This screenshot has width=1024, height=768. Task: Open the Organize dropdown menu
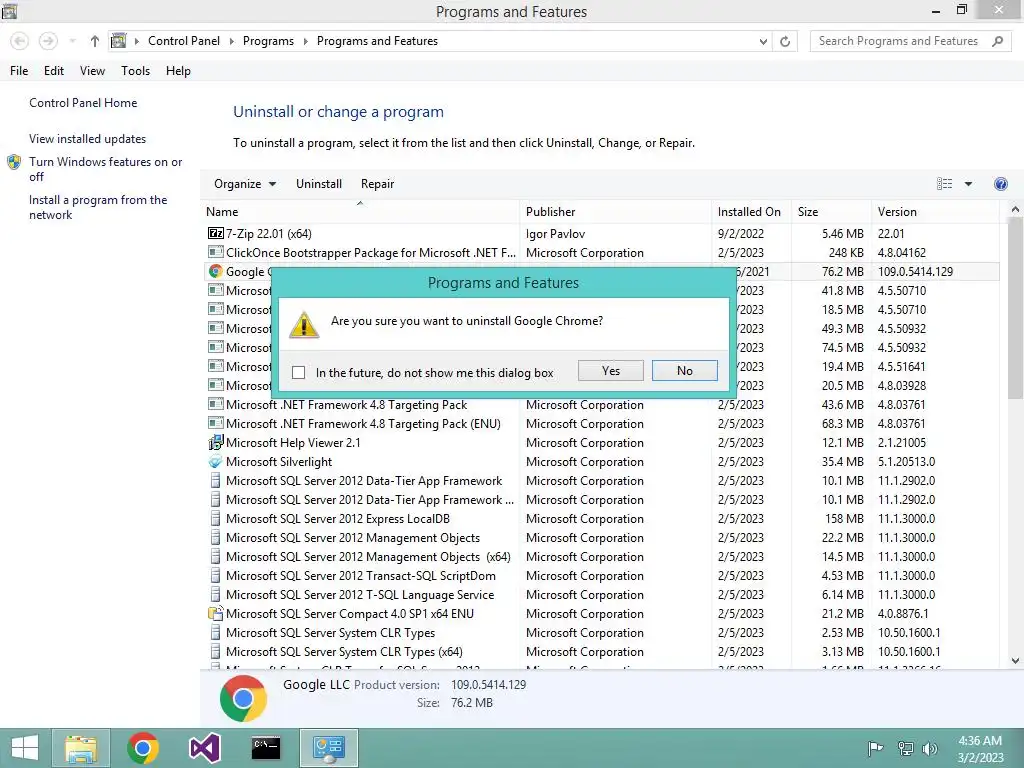tap(245, 184)
